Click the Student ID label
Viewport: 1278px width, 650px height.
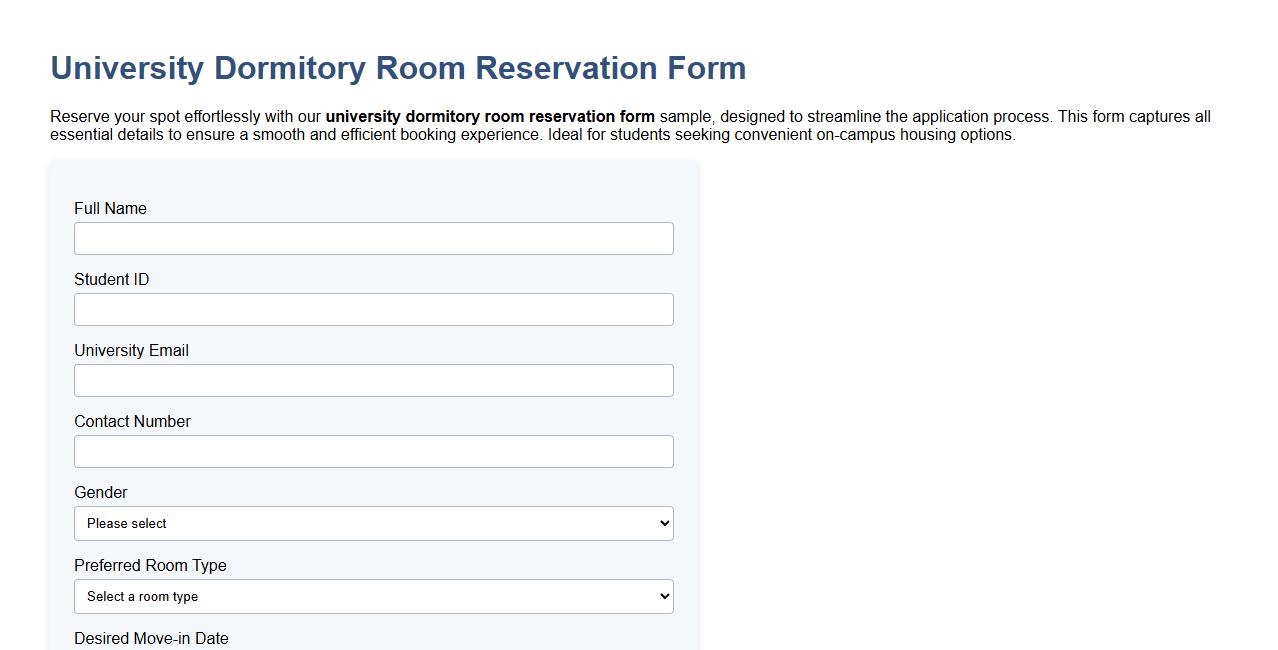pyautogui.click(x=110, y=279)
